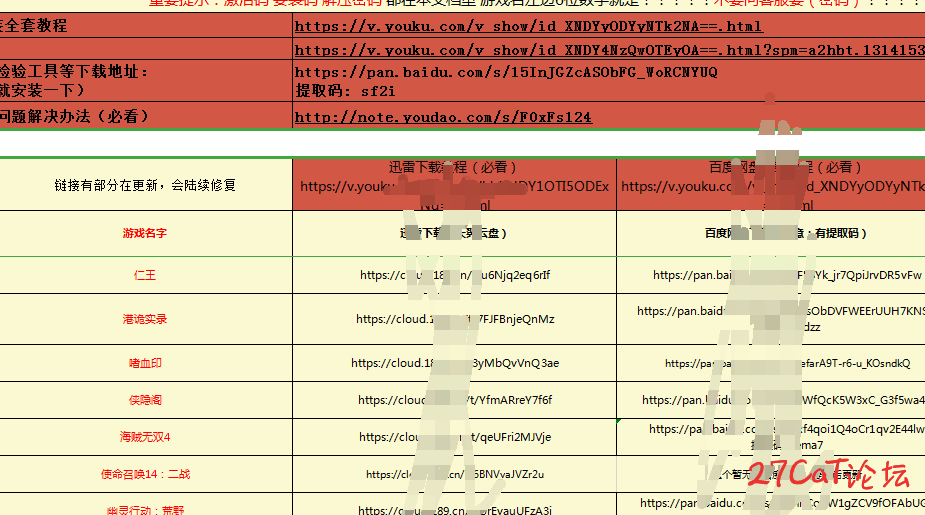Click the 侠隐阁 cloud link ending YfmARreY7f6f
This screenshot has width=925, height=515.
pos(455,400)
